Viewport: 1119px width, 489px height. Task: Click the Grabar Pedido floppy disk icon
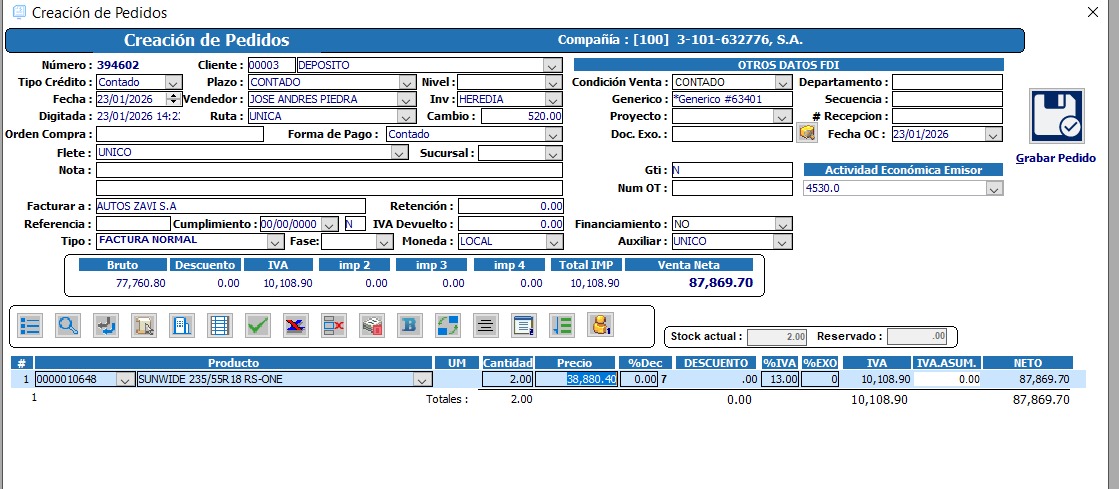[1057, 116]
